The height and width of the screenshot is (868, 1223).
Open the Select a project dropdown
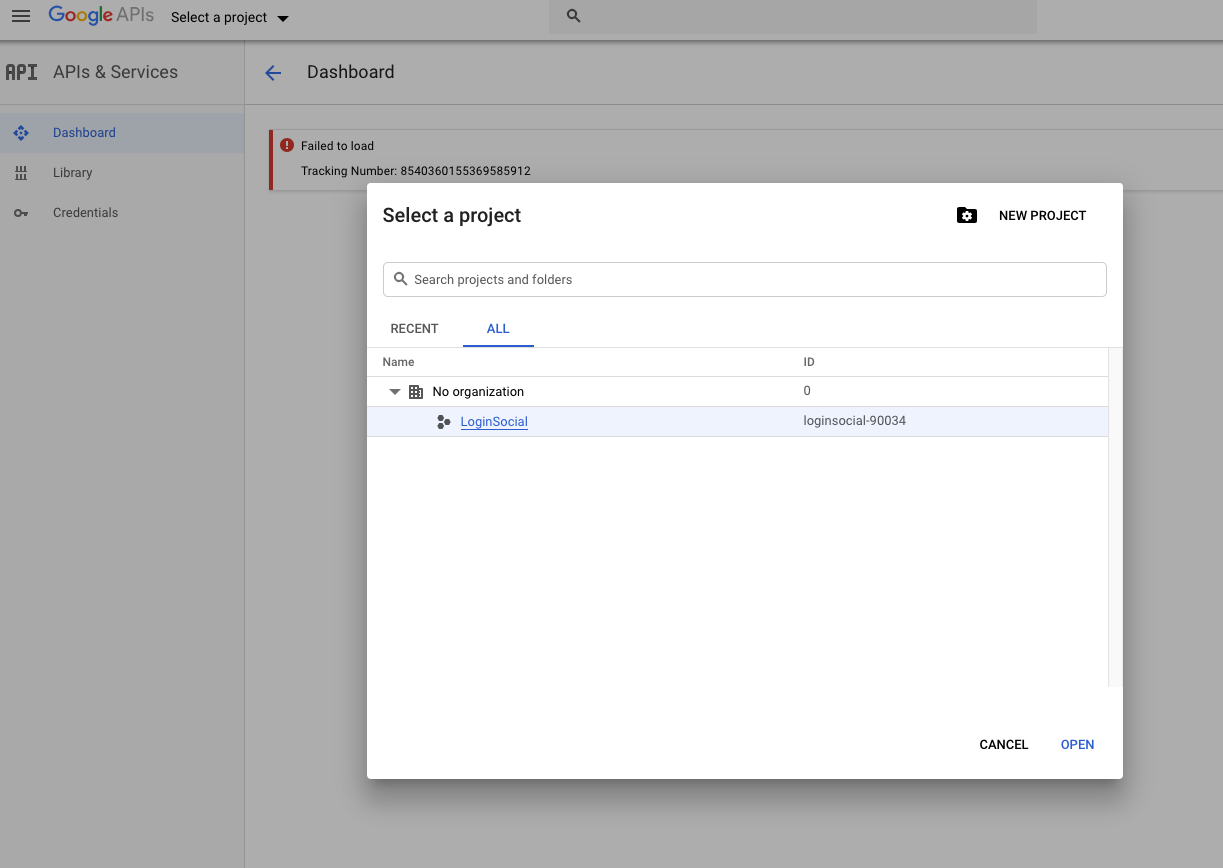229,18
